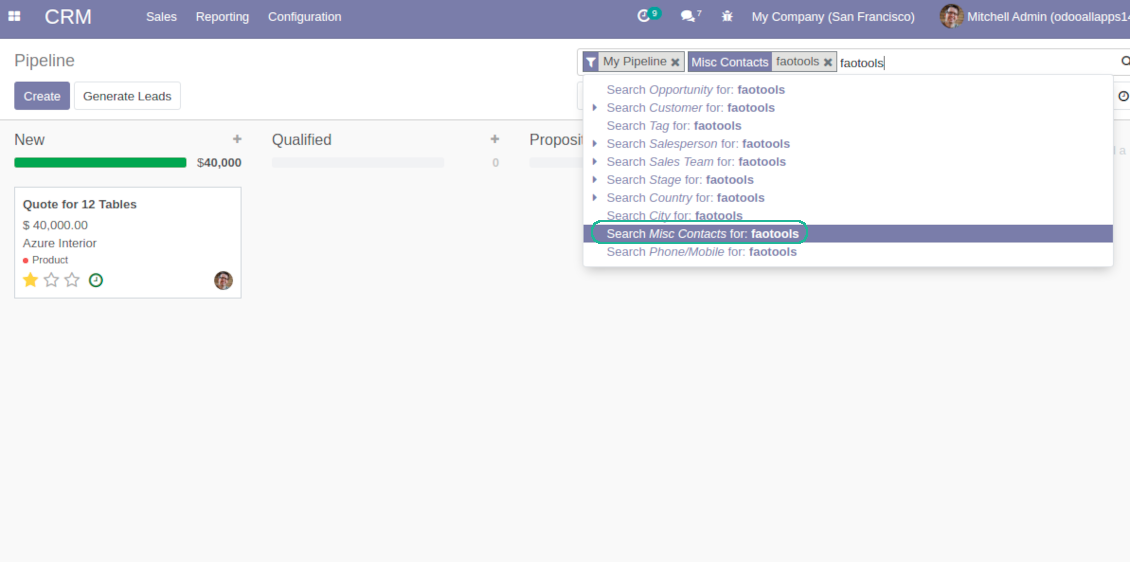Open the discuss messages chat icon
1130x562 pixels.
tap(687, 17)
